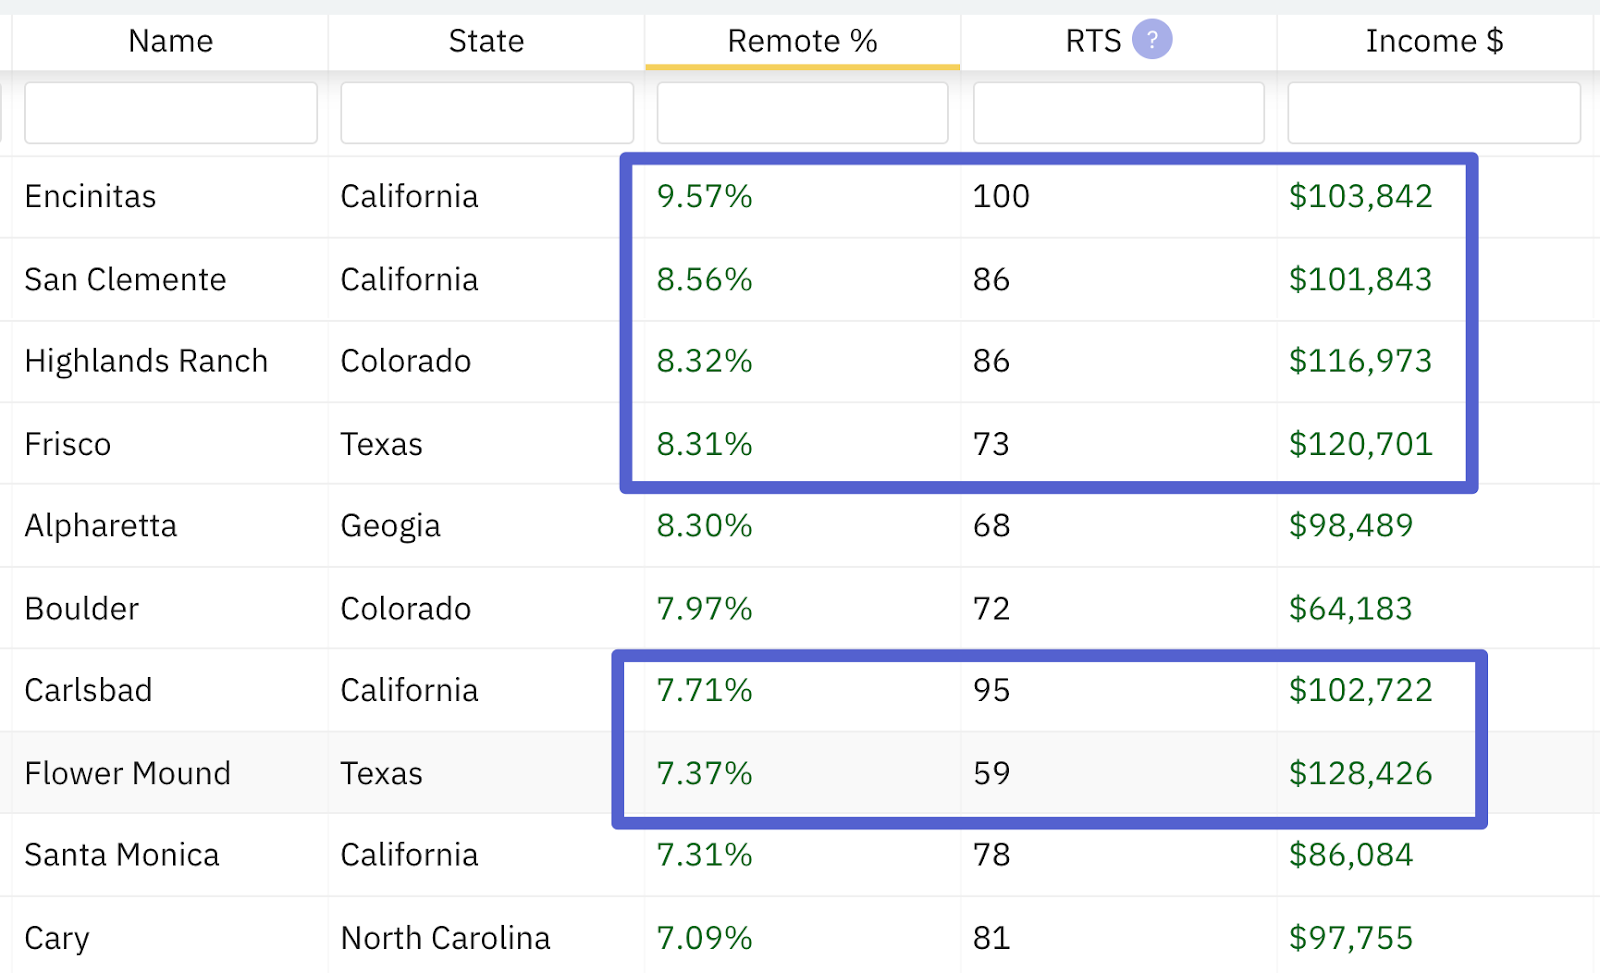Click the Remote % filter box

[802, 113]
